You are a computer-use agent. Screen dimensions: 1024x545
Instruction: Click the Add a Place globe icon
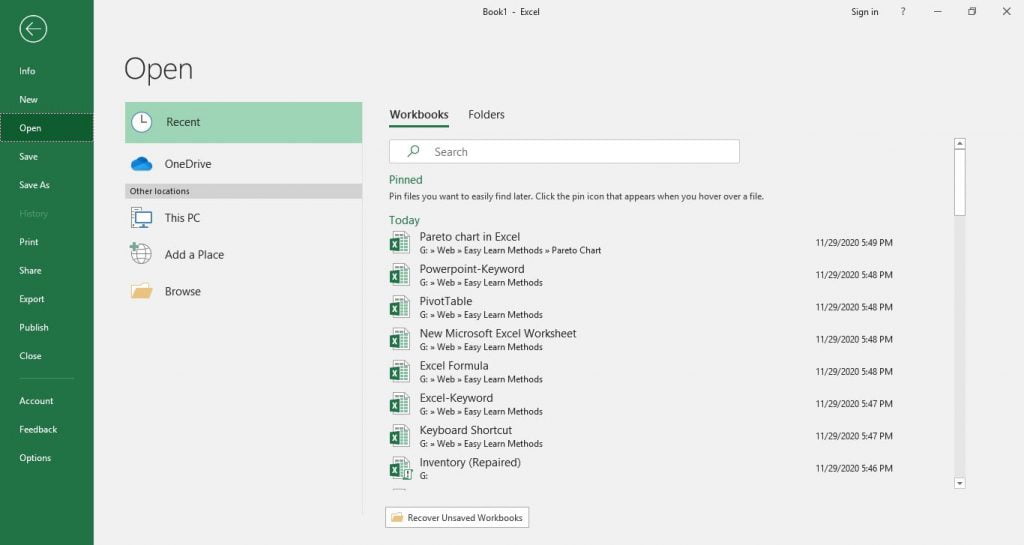pos(140,253)
